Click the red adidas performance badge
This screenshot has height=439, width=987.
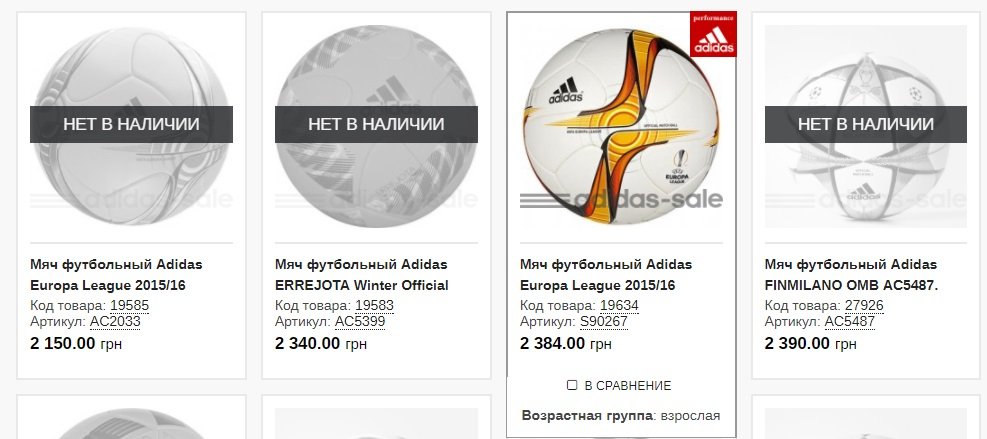(x=713, y=34)
